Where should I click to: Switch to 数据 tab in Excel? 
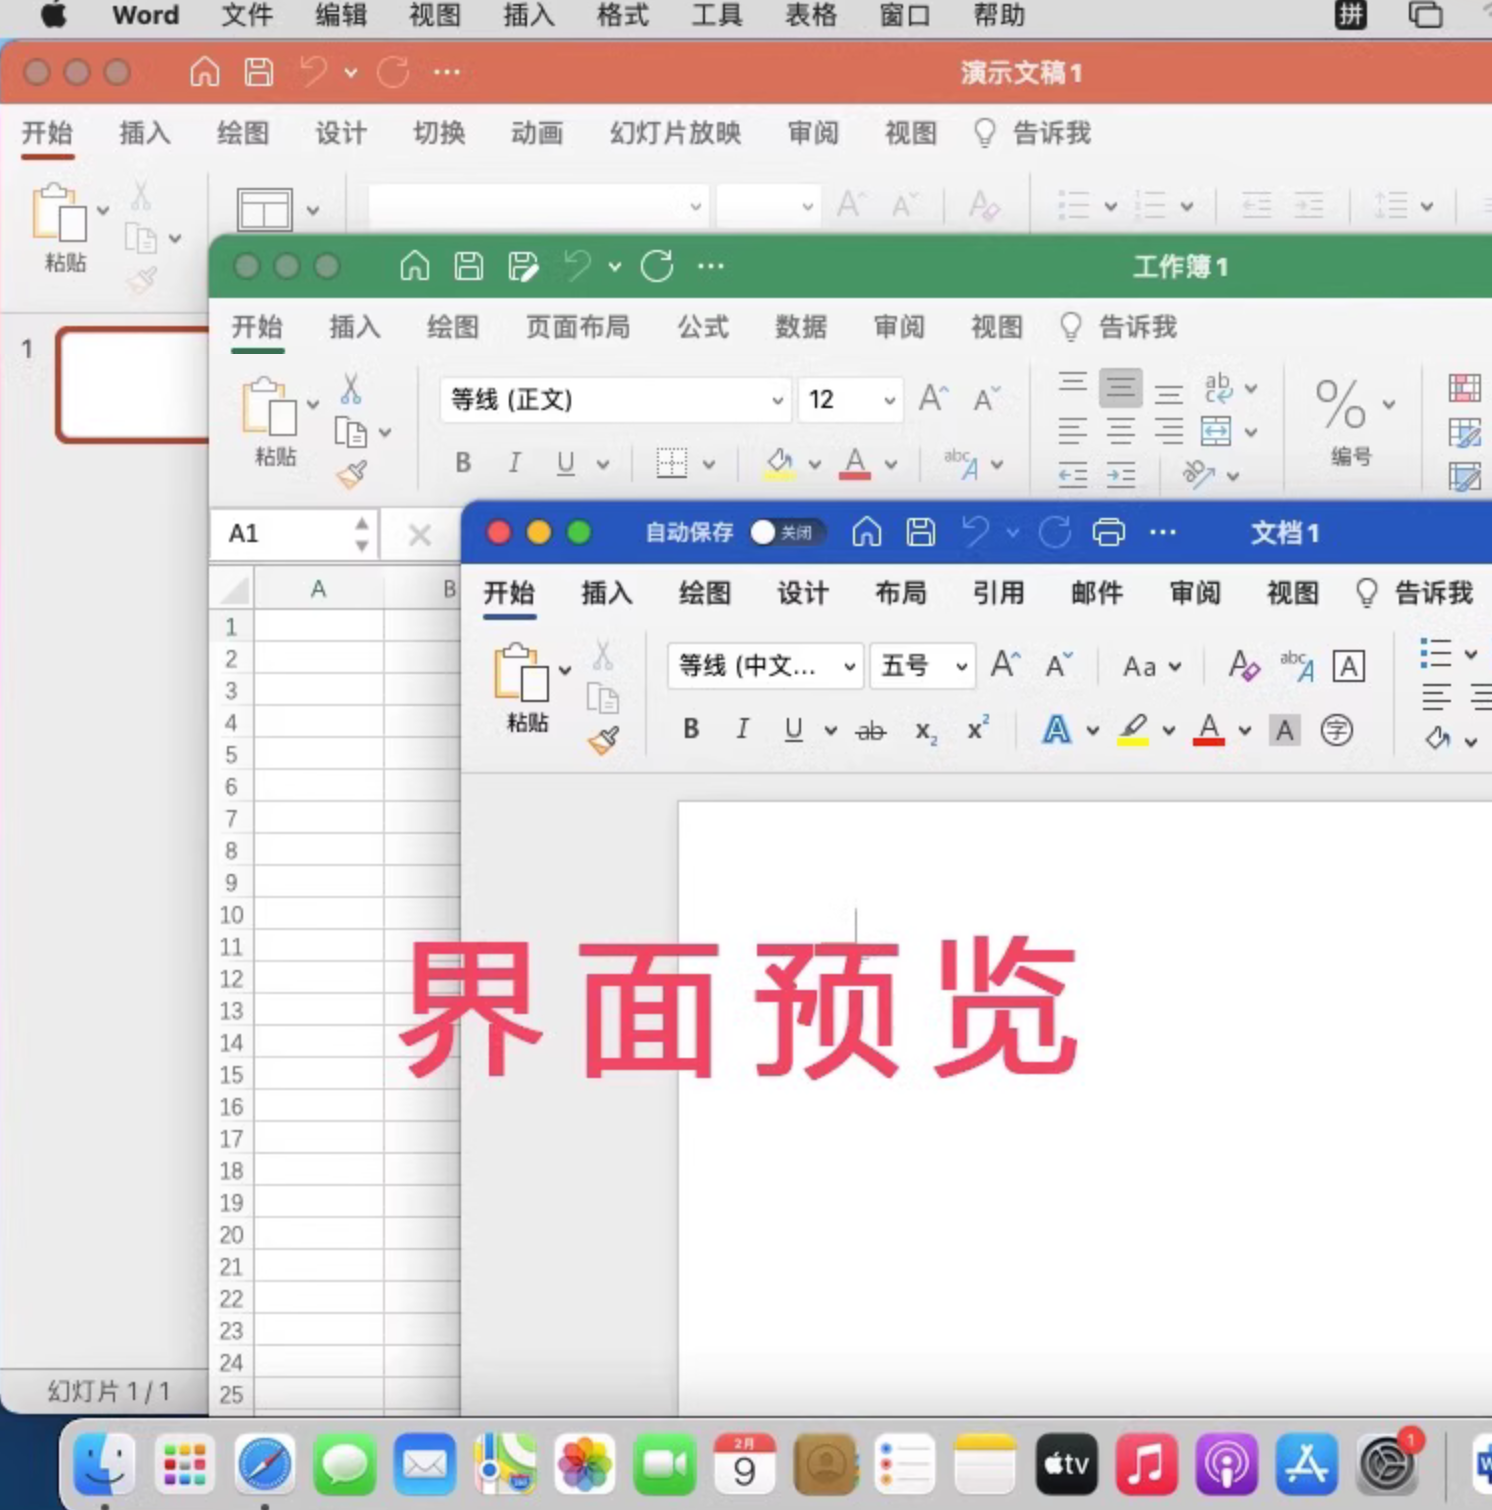click(x=800, y=327)
